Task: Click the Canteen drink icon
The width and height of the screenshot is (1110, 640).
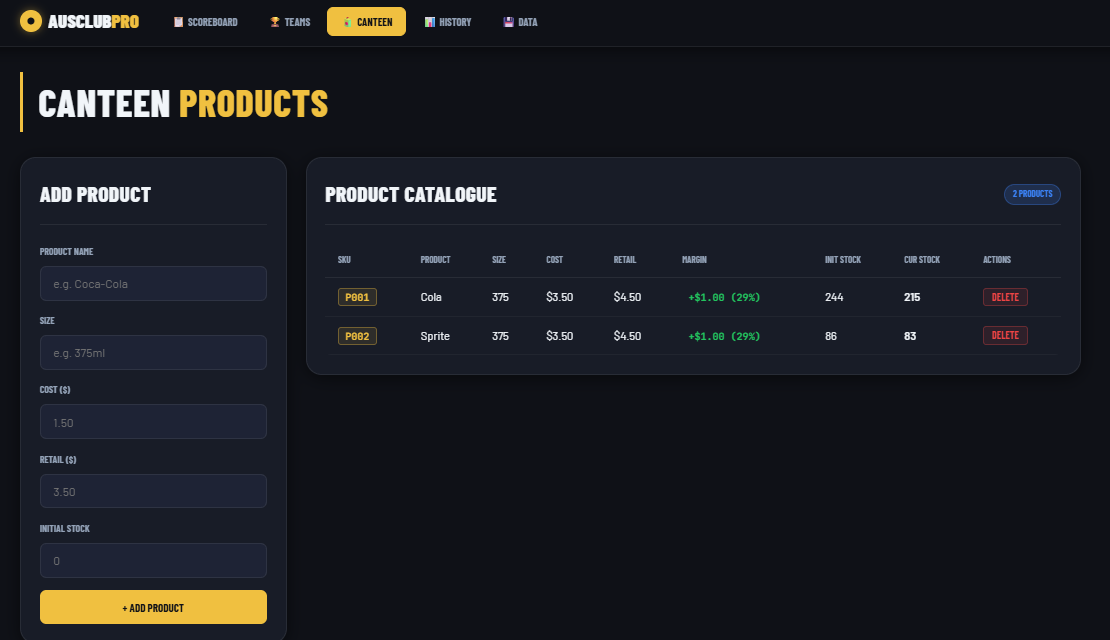Action: point(347,22)
